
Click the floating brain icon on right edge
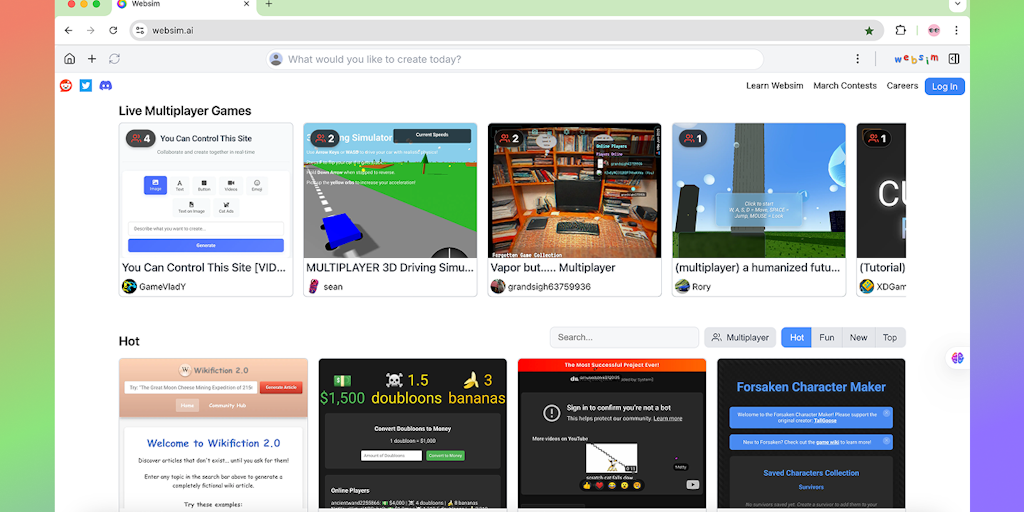(958, 358)
